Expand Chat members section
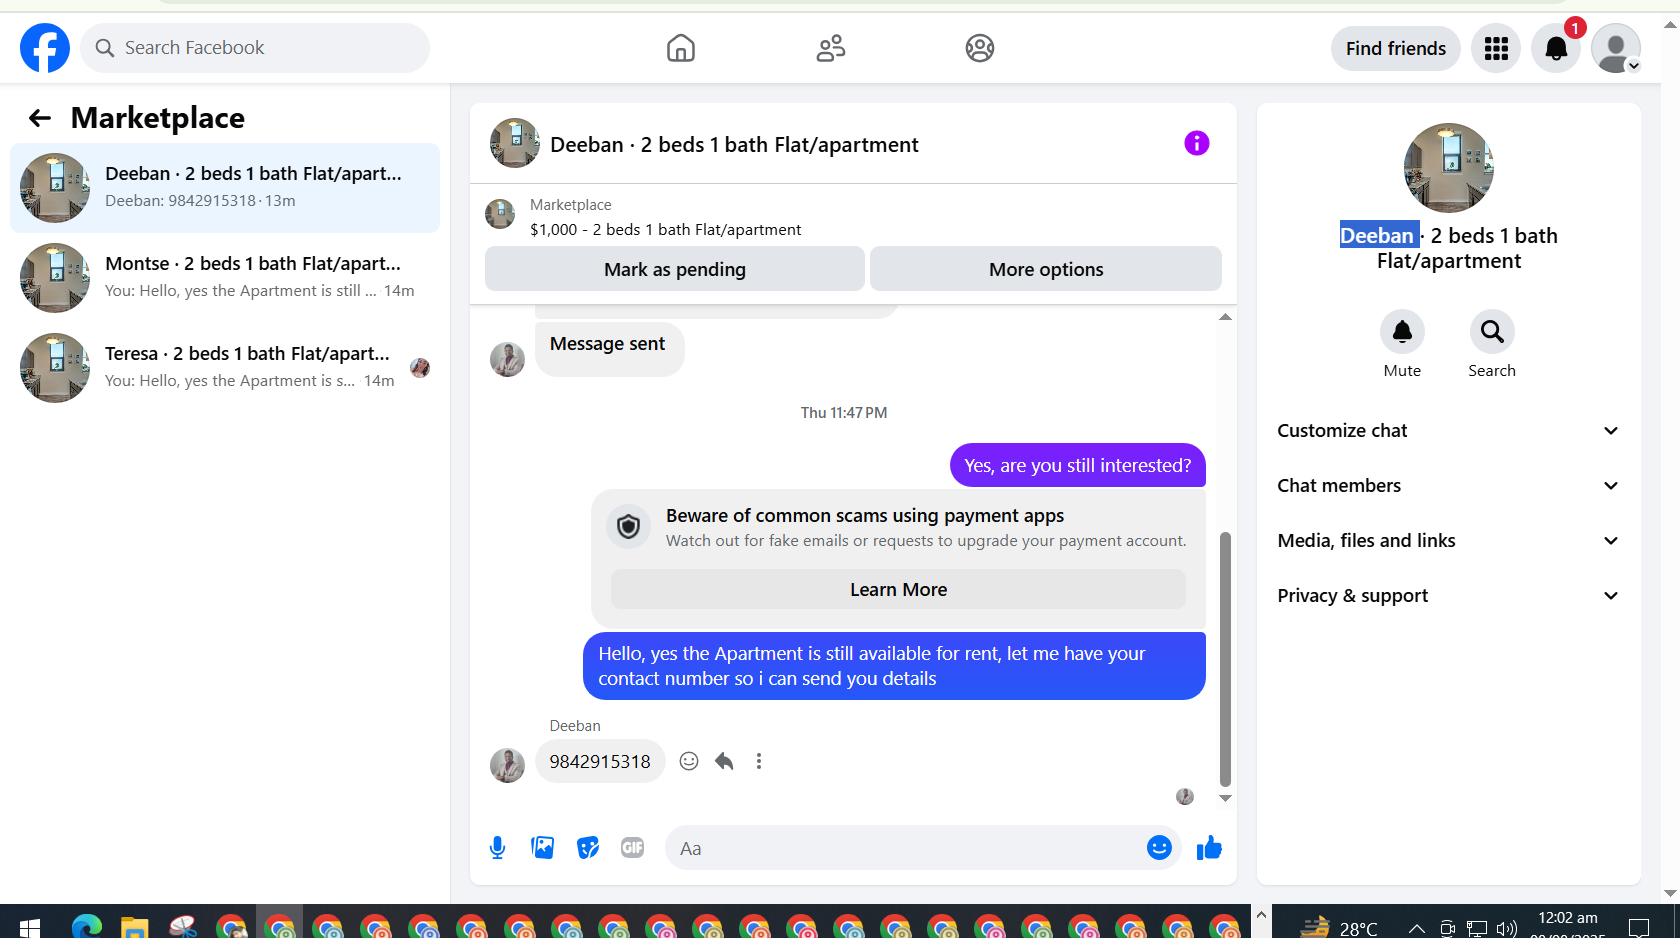 click(1448, 486)
